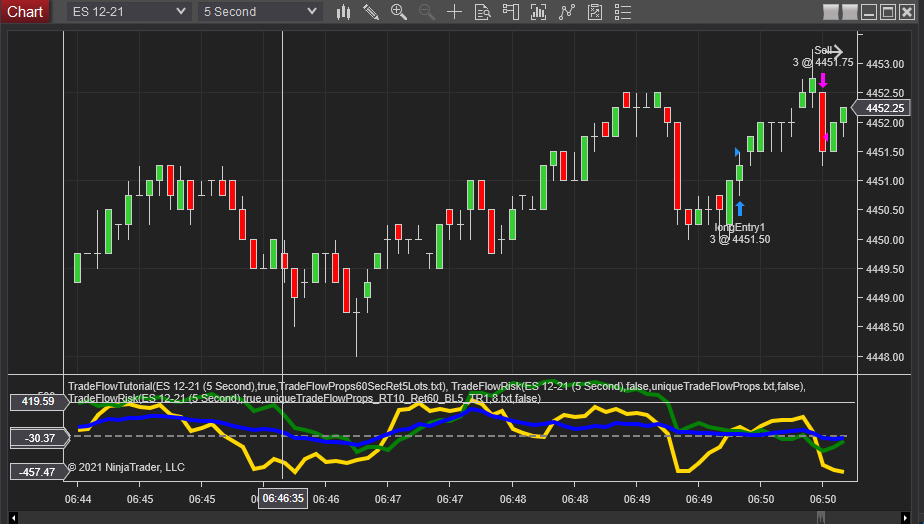
Task: Select the "3 @ 4451.50" fill label
Action: coord(740,239)
